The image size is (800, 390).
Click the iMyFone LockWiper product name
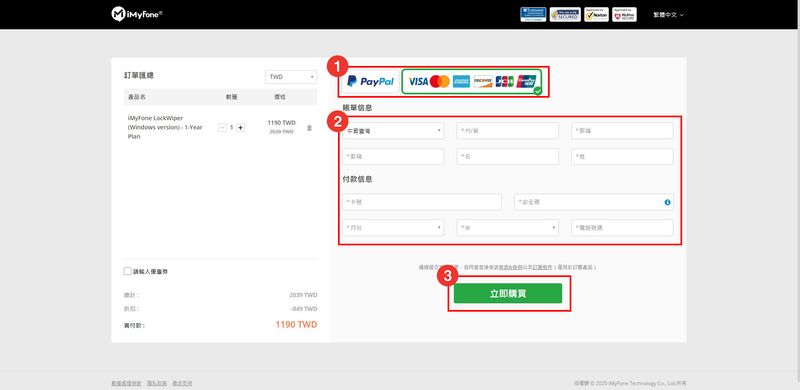pyautogui.click(x=165, y=127)
